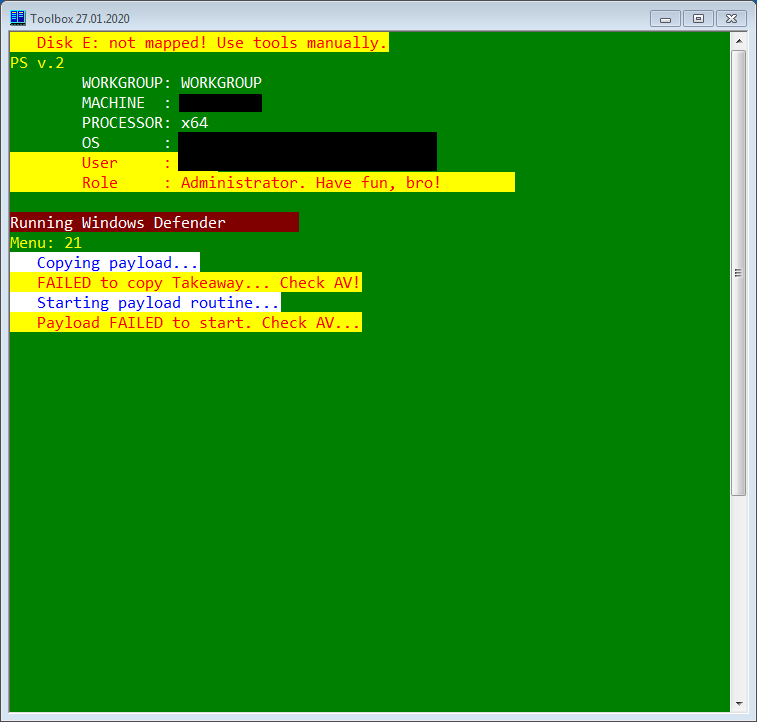Click 'Disk E: not mapped!' warning line
This screenshot has height=722, width=757.
[199, 42]
